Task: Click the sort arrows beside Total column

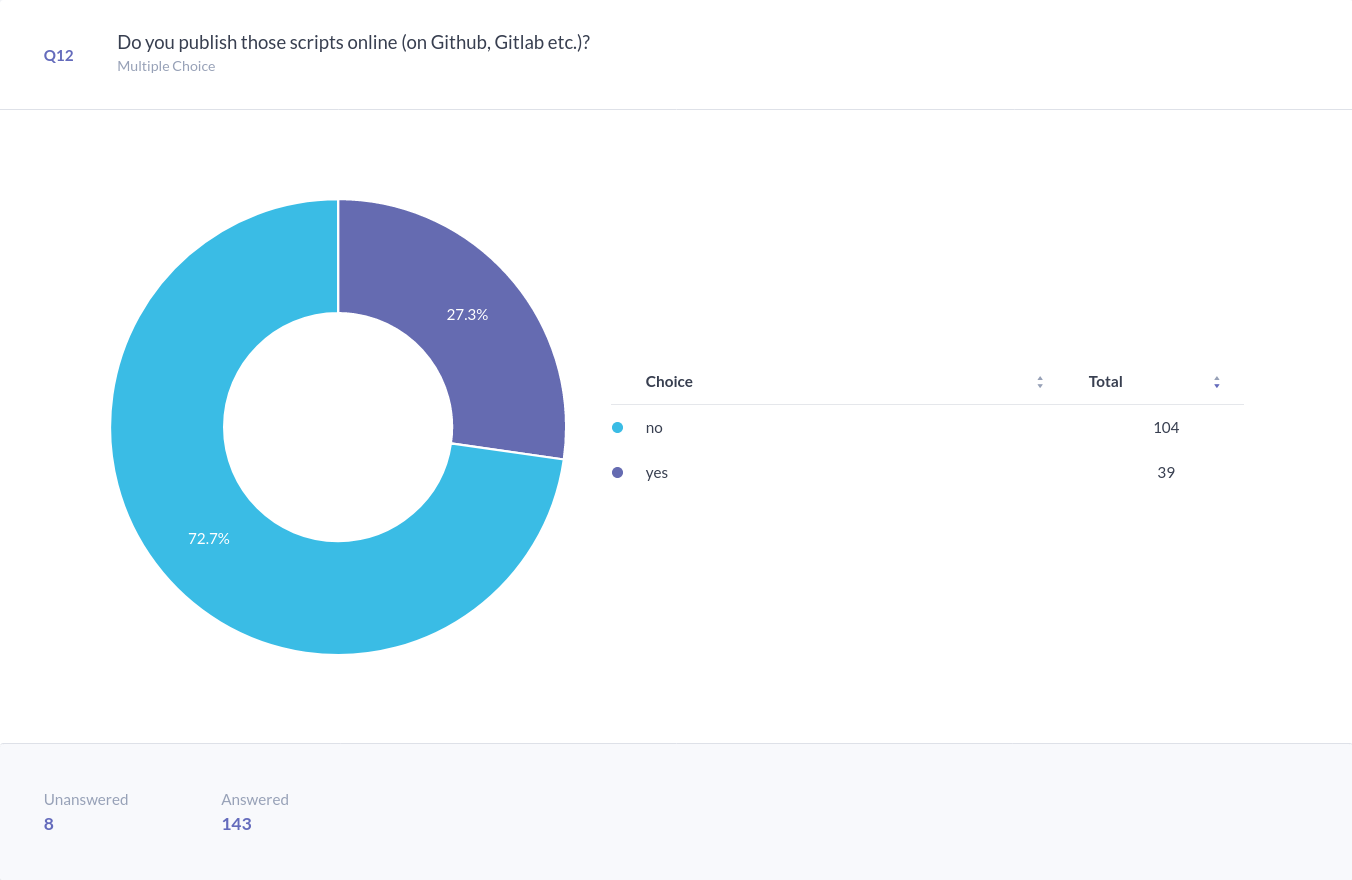Action: 1216,382
